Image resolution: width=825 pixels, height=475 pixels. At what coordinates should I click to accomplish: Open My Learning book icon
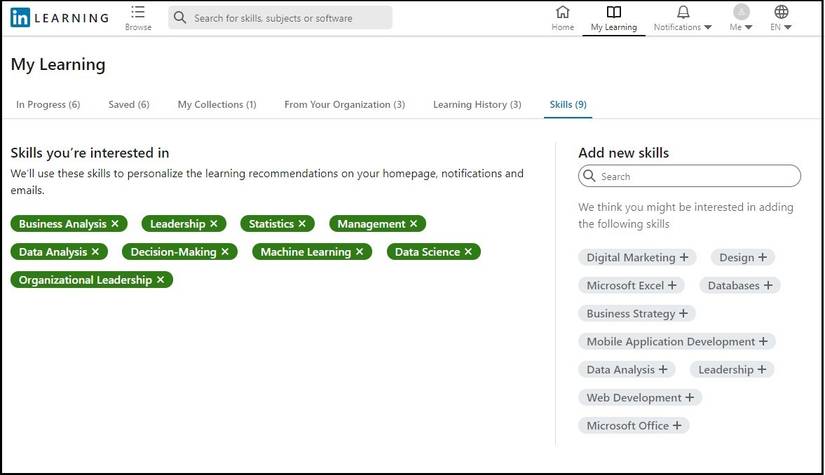(613, 12)
